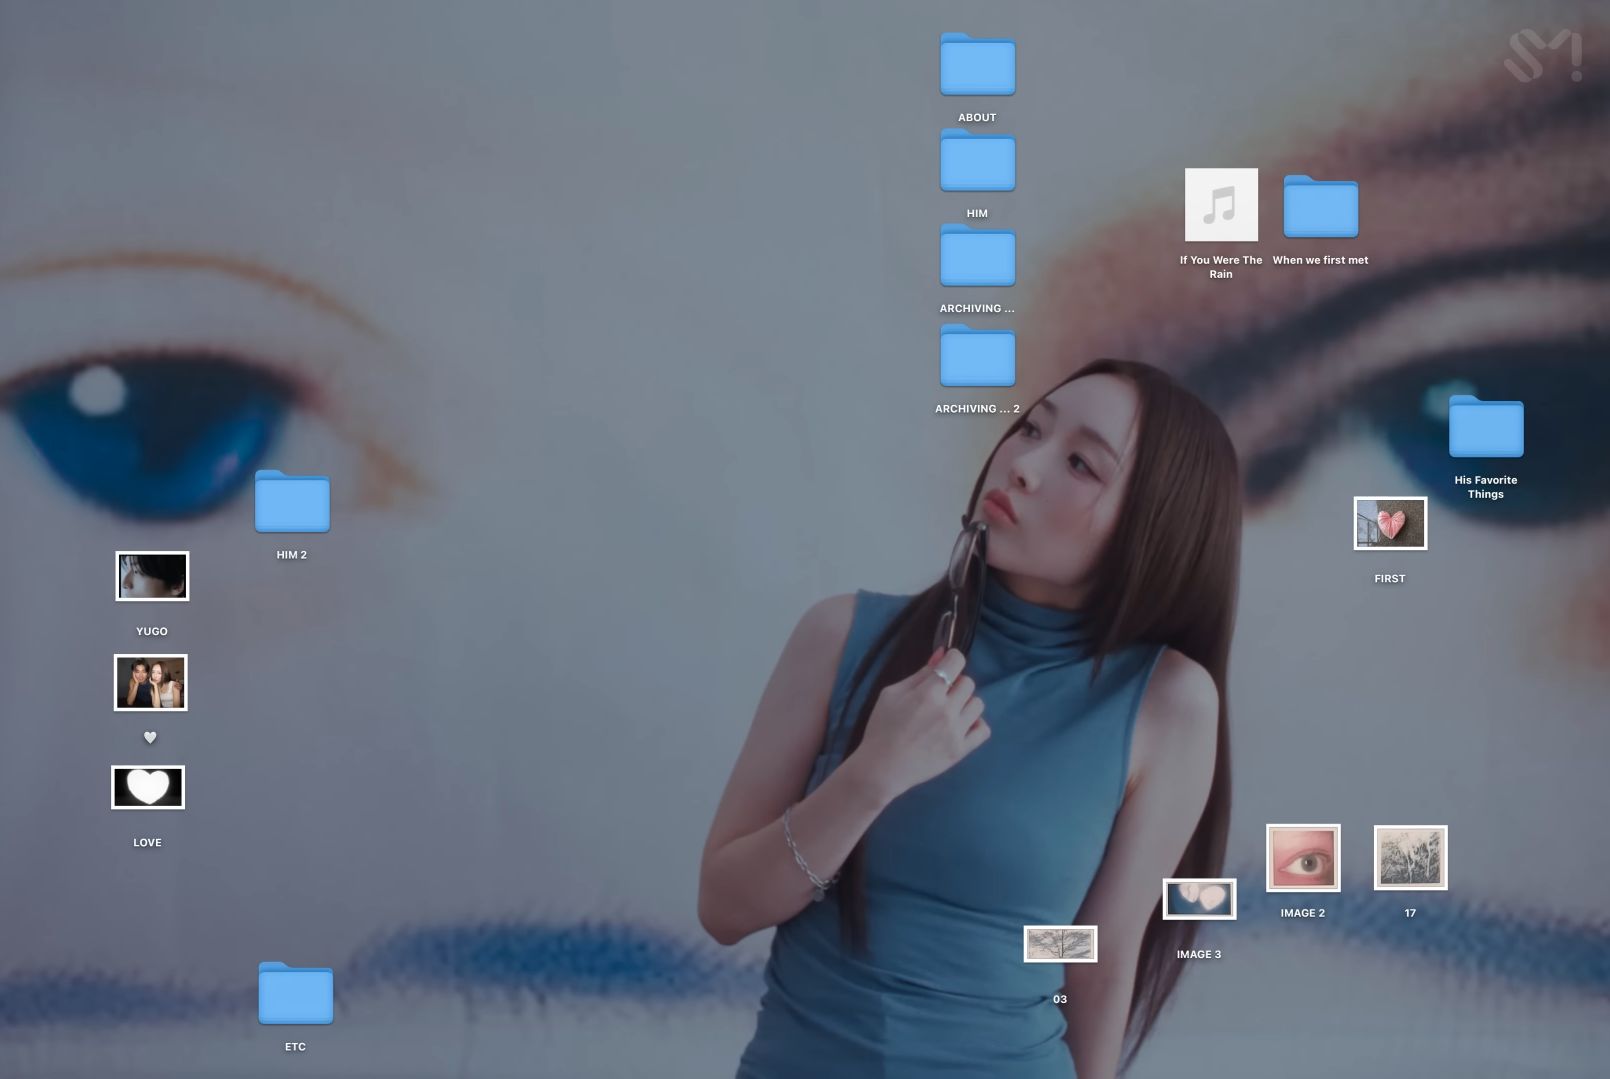Click the HIM folder
This screenshot has width=1610, height=1079.
[x=977, y=162]
